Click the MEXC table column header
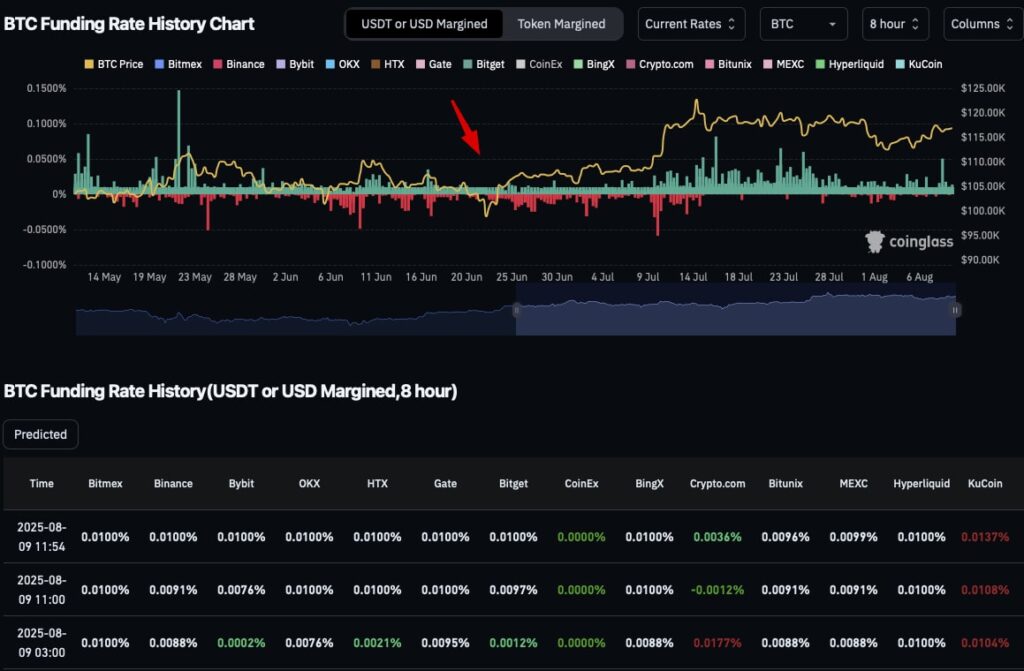1024x671 pixels. [853, 483]
